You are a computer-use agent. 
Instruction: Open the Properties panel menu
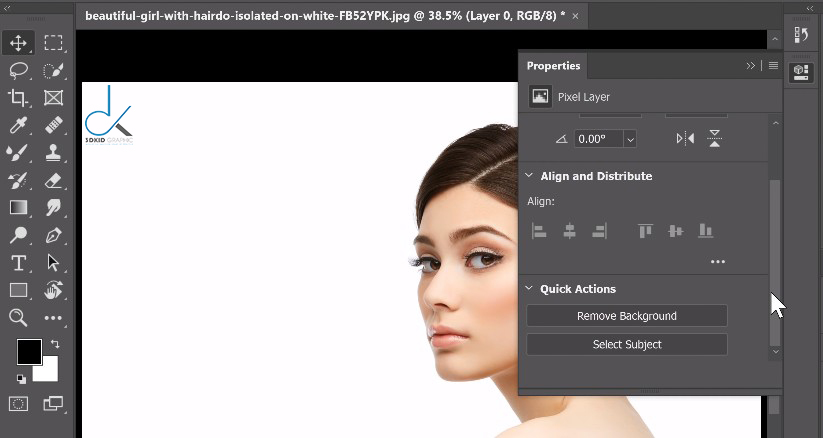tap(773, 66)
